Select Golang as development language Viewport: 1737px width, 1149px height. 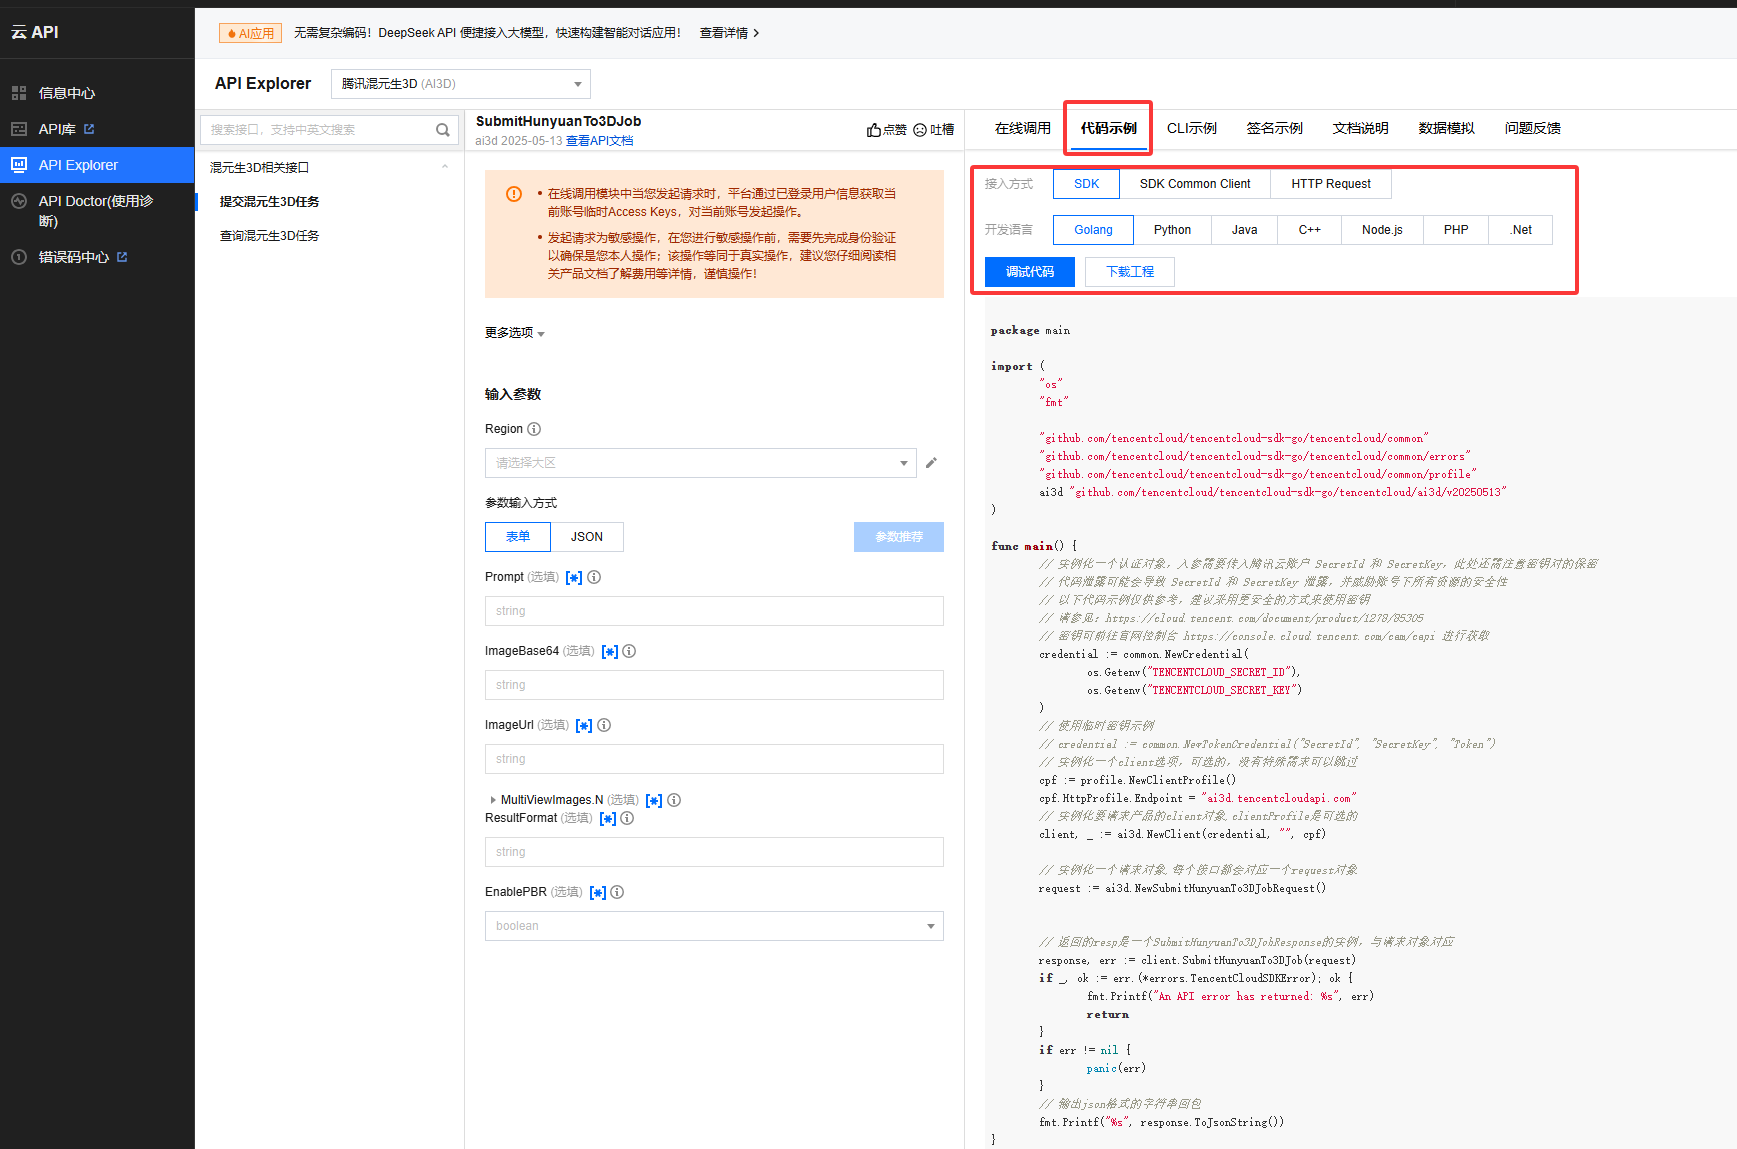(x=1093, y=230)
